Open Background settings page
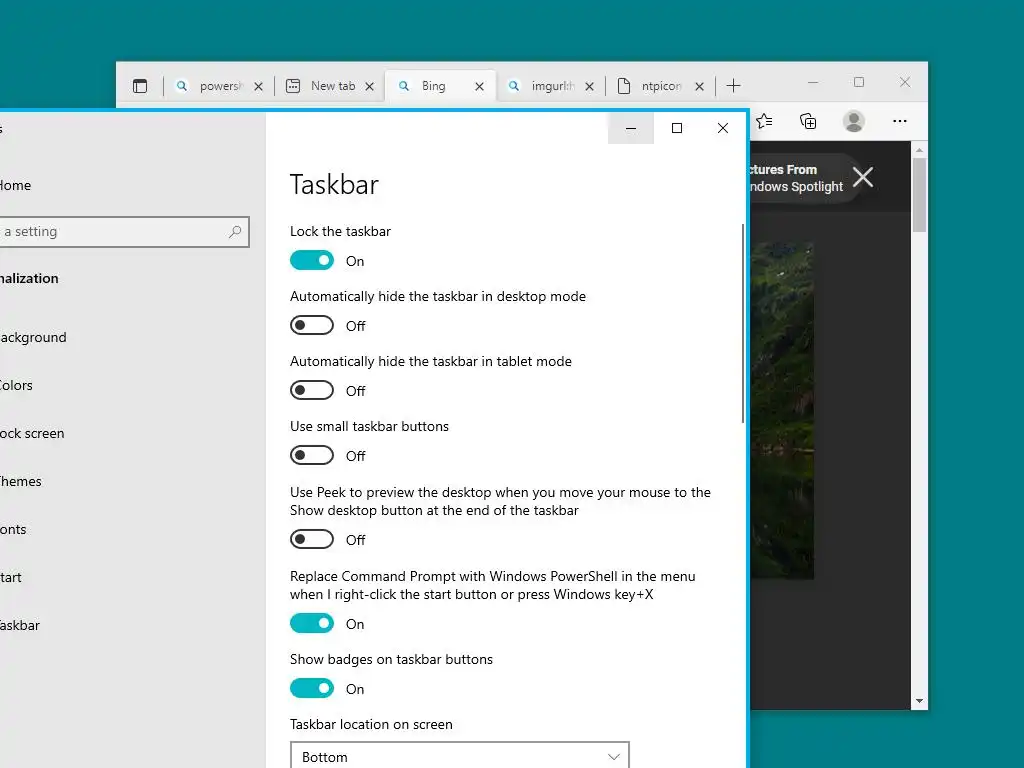The image size is (1024, 768). 33,338
